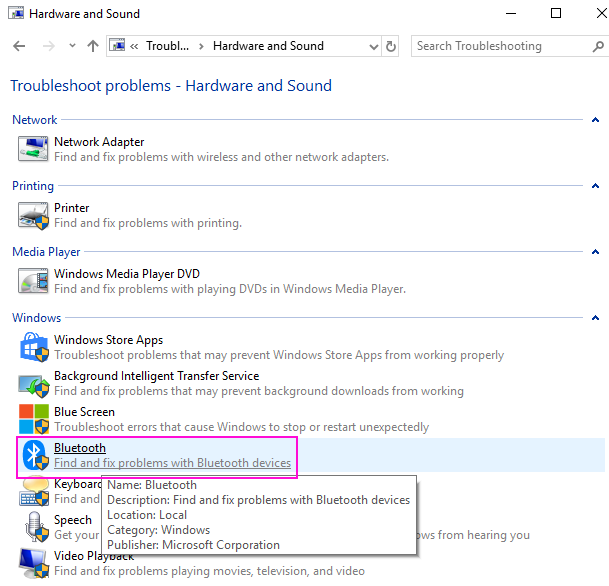609x586 pixels.
Task: Collapse the Printing section
Action: click(595, 186)
